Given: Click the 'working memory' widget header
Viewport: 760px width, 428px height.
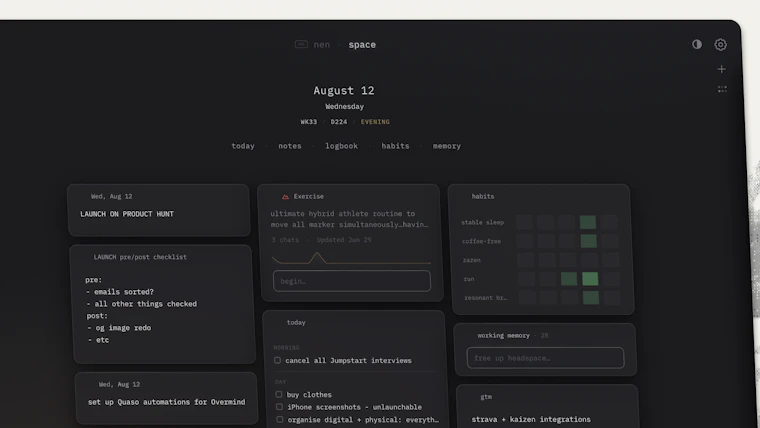Looking at the screenshot, I should (x=503, y=335).
